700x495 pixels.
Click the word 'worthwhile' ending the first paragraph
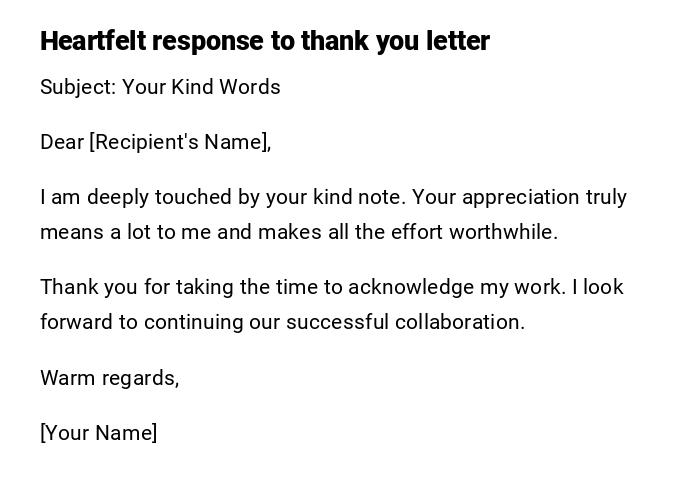[503, 232]
